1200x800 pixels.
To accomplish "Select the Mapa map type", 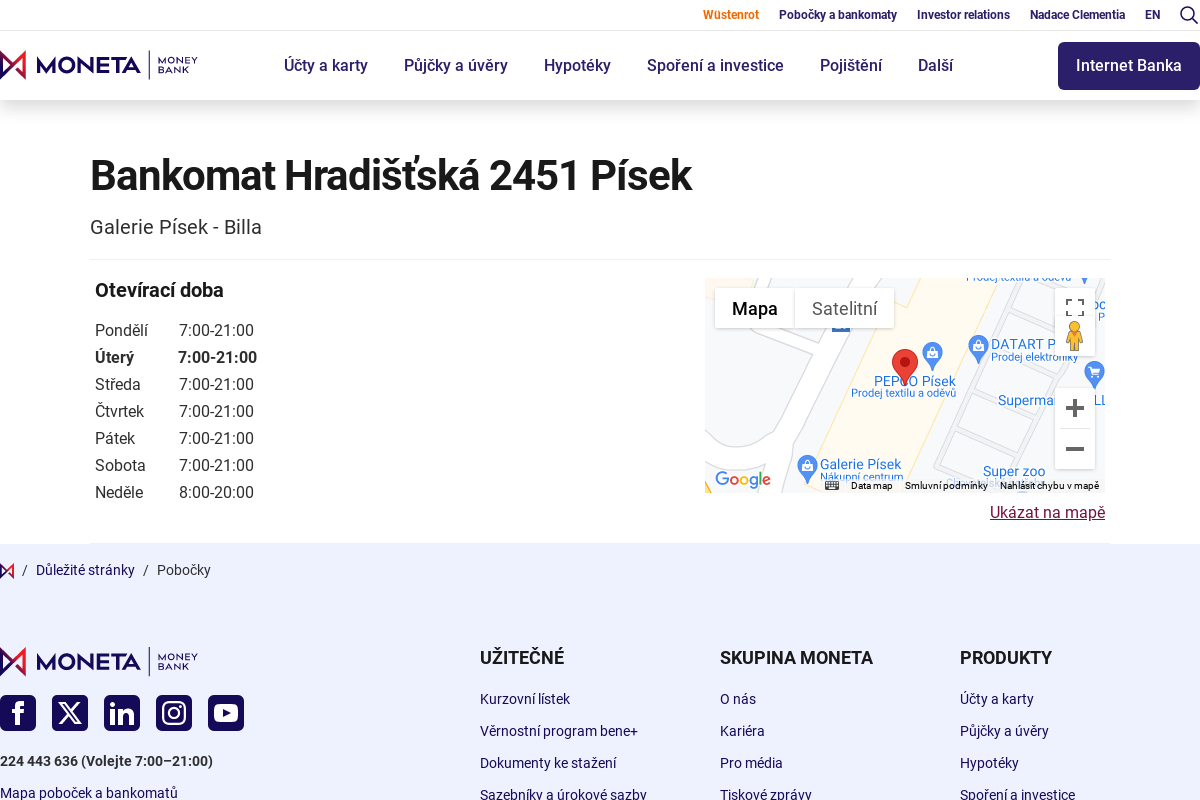I will click(754, 308).
